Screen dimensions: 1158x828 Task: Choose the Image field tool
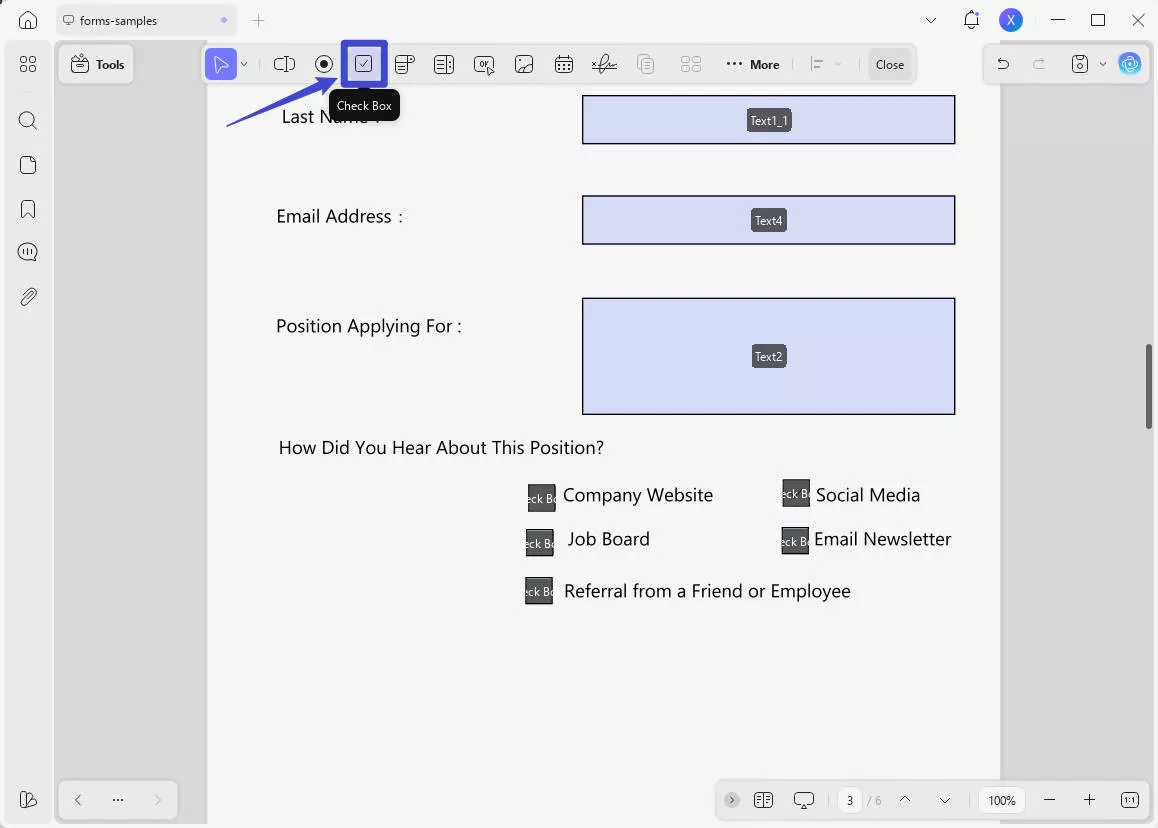pyautogui.click(x=524, y=63)
